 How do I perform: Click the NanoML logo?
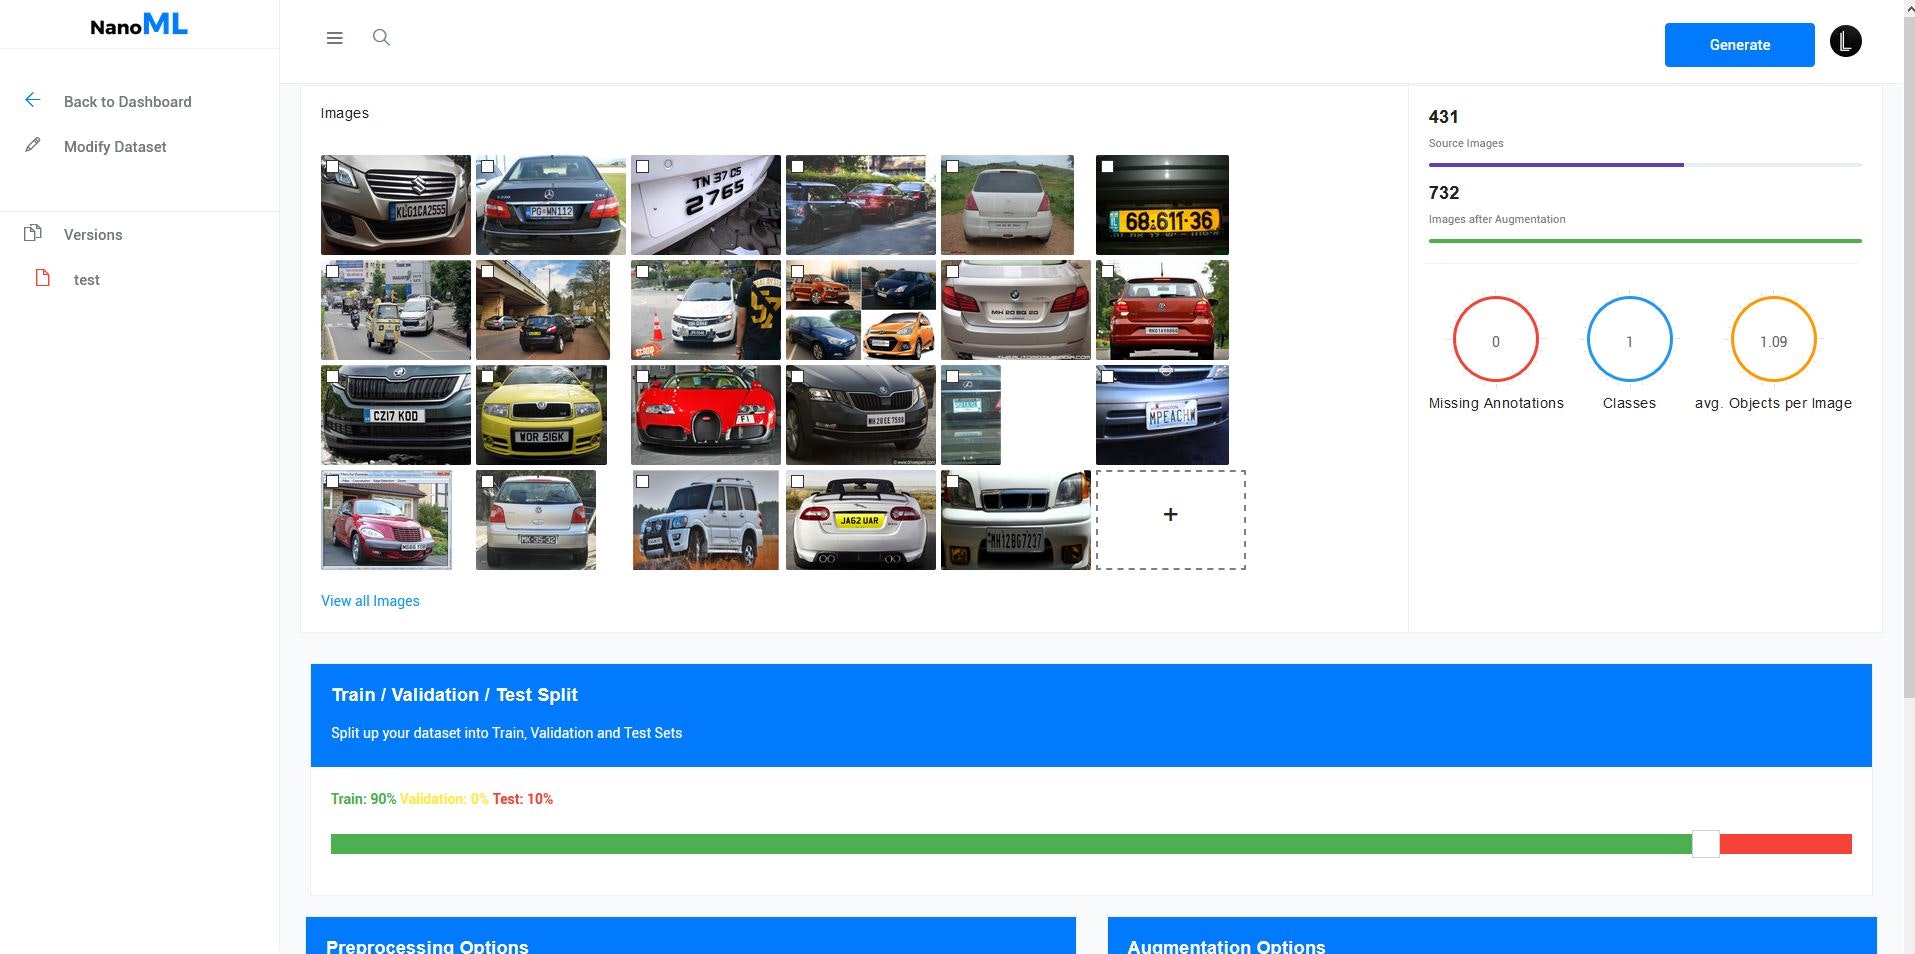pyautogui.click(x=139, y=24)
